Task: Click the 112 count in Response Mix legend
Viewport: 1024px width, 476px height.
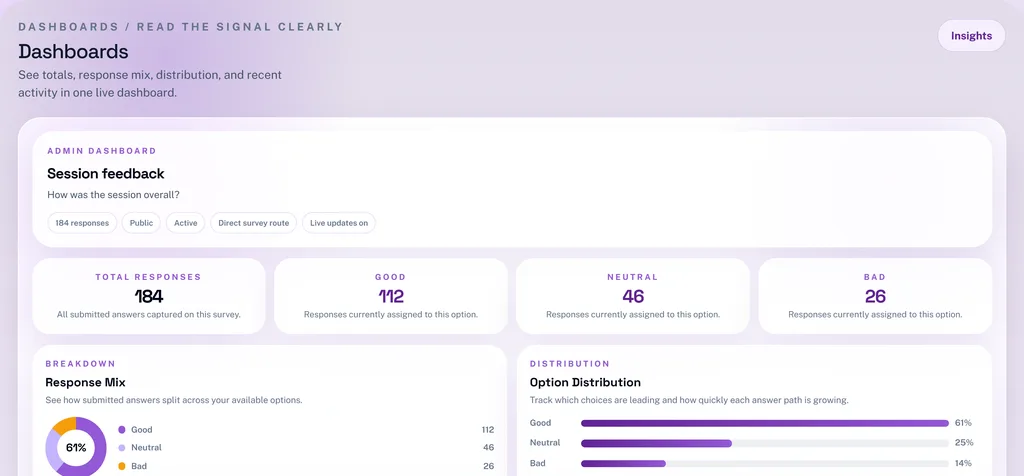Action: point(488,430)
